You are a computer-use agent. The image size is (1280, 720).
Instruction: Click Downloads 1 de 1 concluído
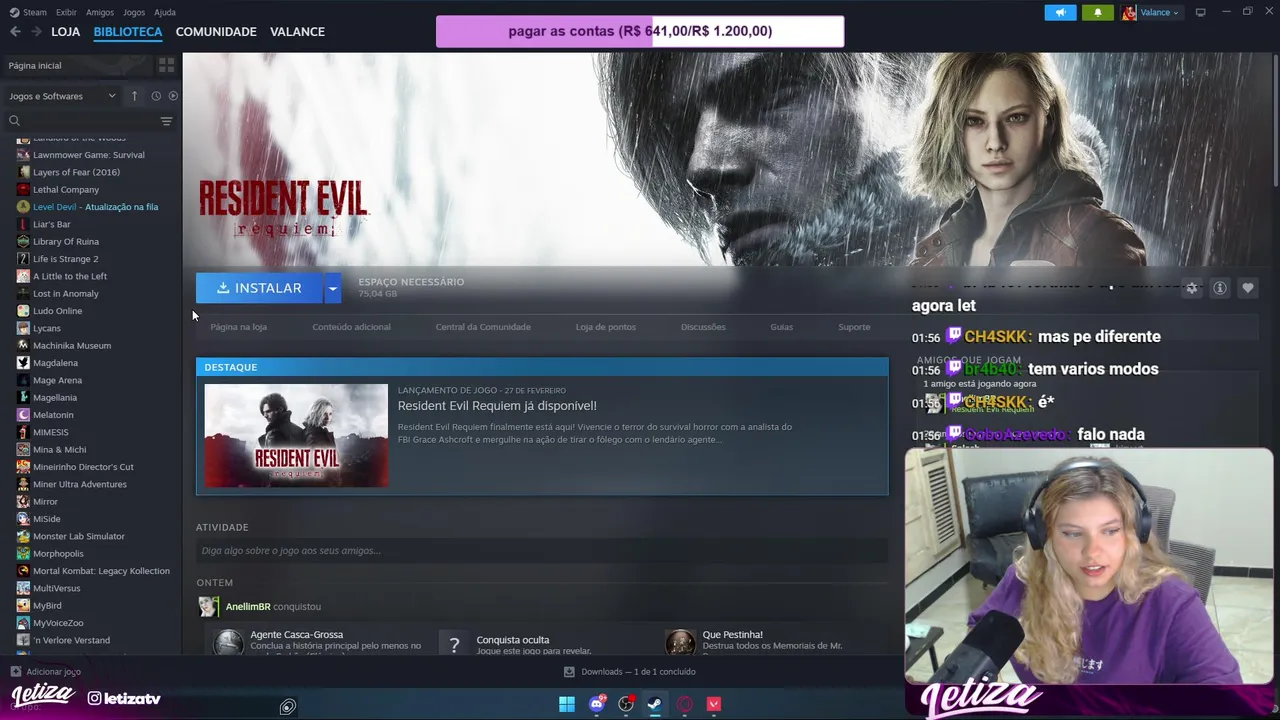[x=638, y=672]
